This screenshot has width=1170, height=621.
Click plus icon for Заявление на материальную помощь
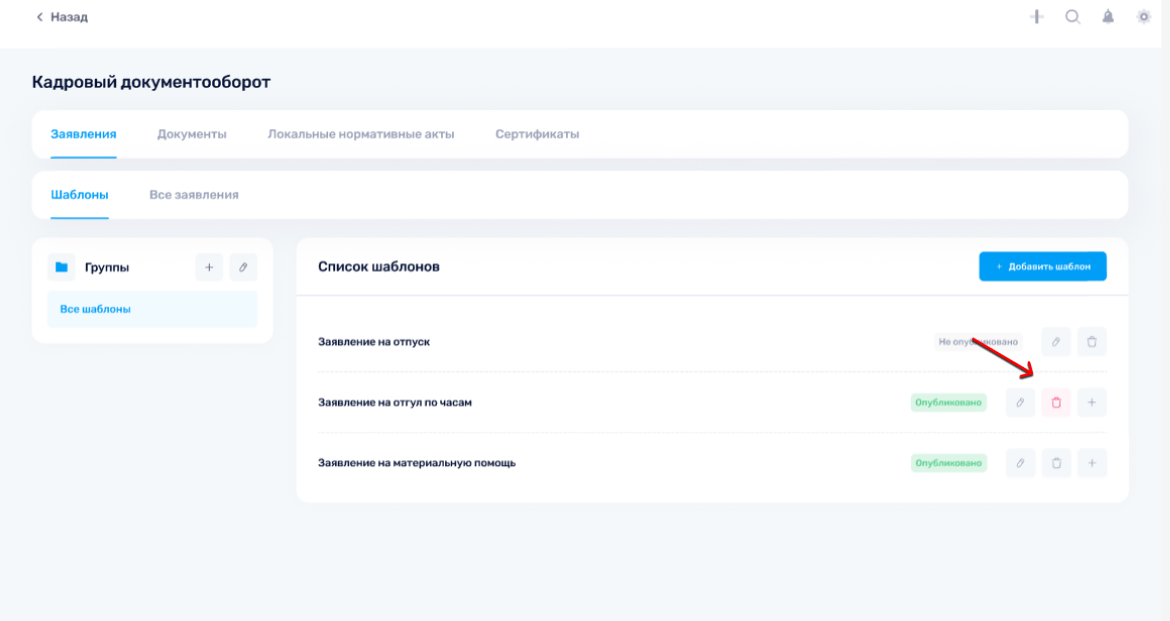click(x=1092, y=463)
